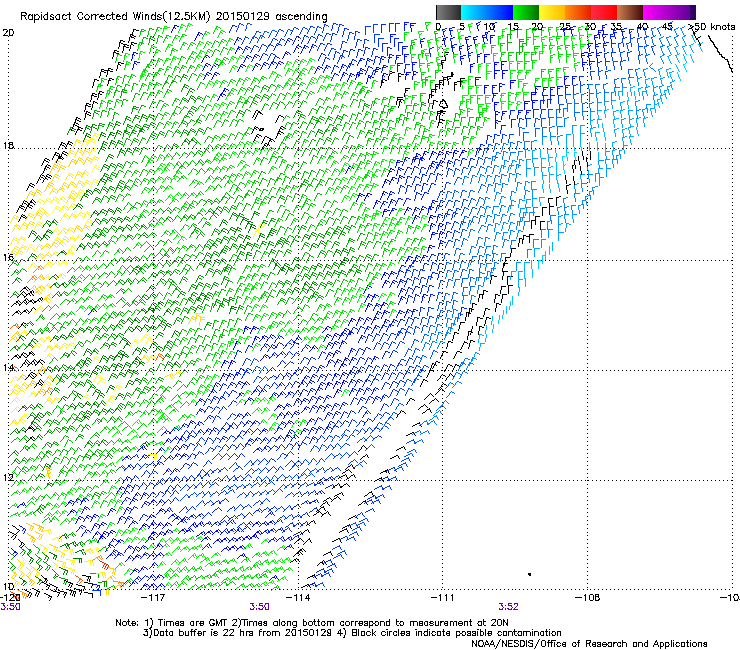Click the chart title "Rapidscat Corrected Winds(12.5KM)"

point(115,17)
